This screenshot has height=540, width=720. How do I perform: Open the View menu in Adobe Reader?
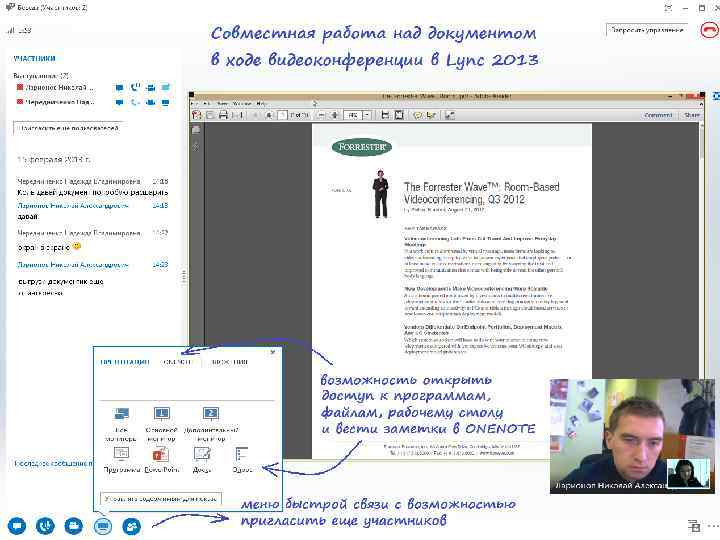(x=222, y=104)
